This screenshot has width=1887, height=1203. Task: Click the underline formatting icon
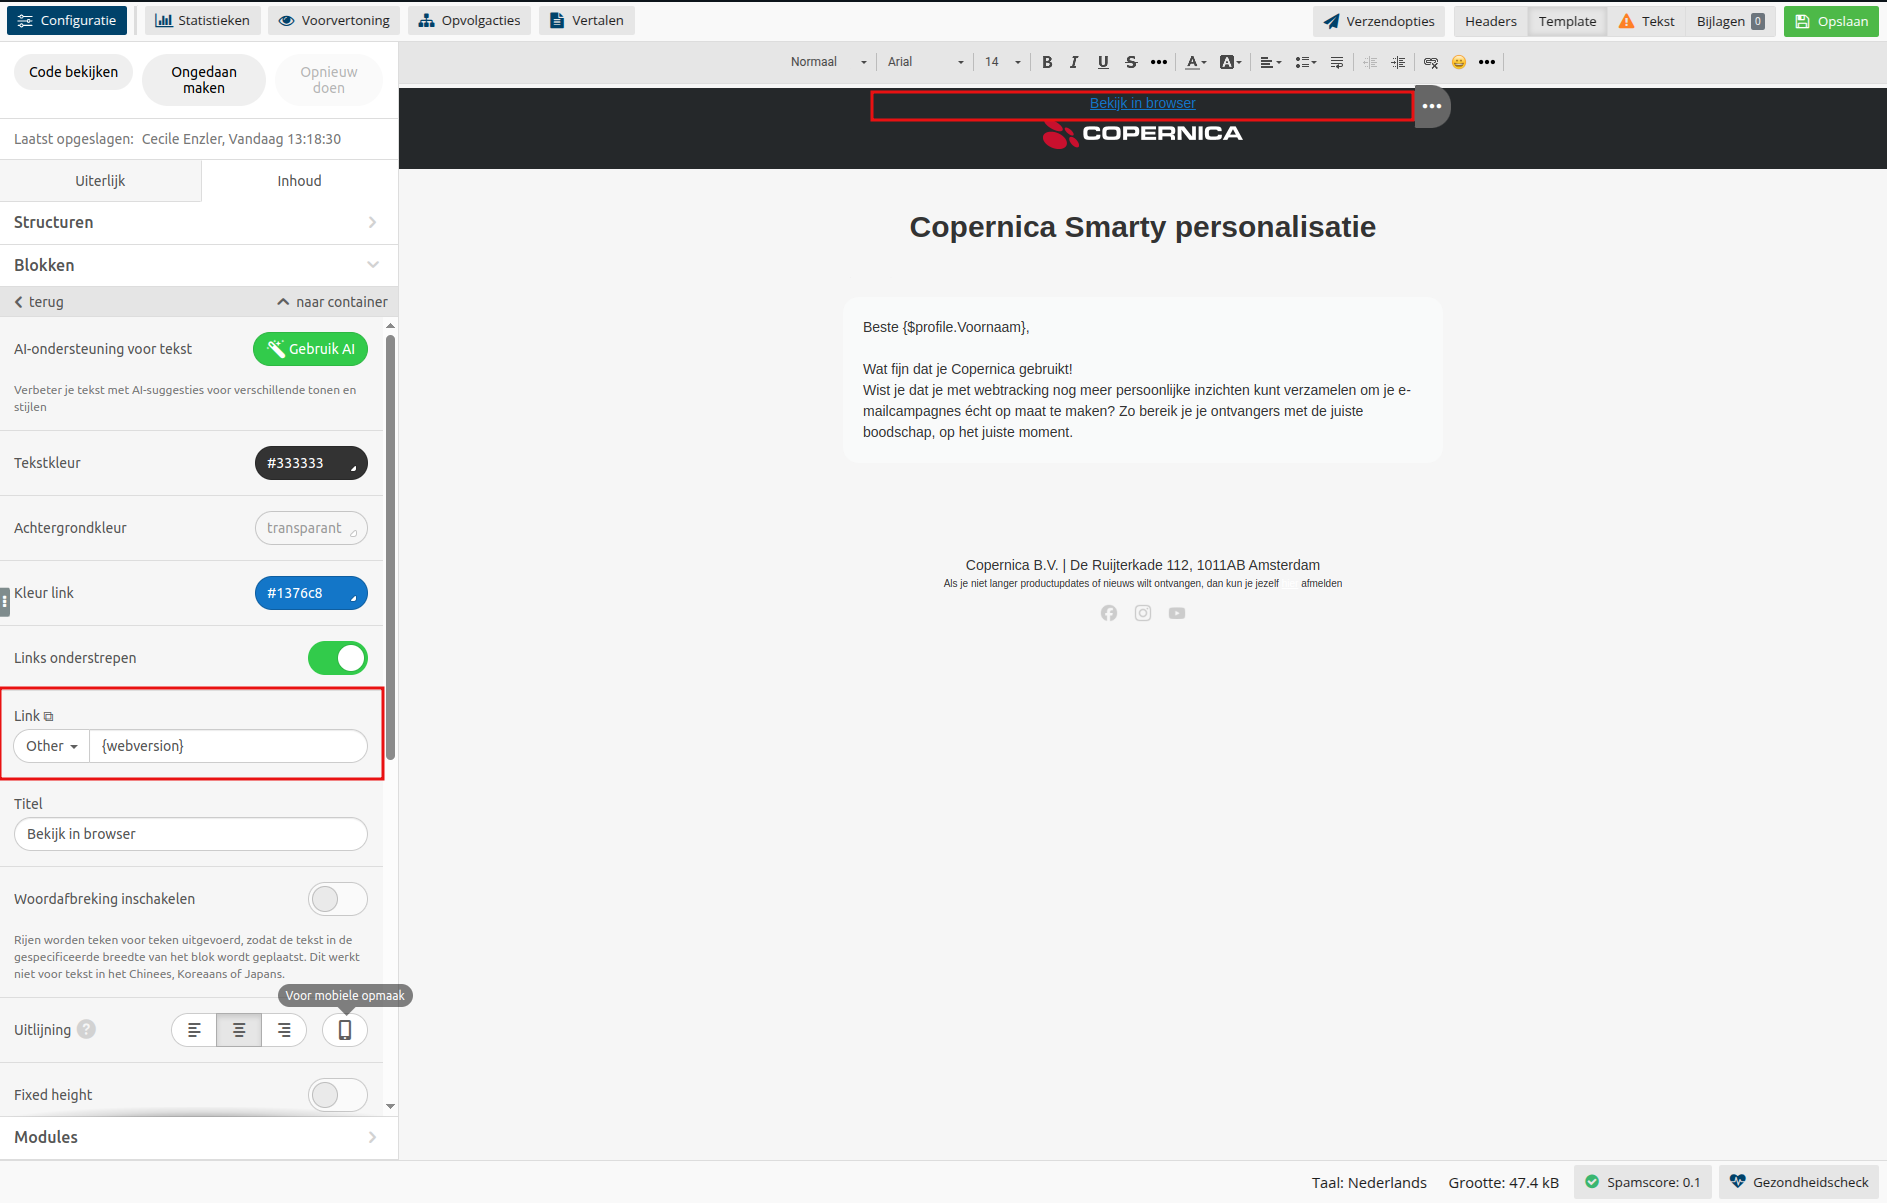click(x=1103, y=62)
